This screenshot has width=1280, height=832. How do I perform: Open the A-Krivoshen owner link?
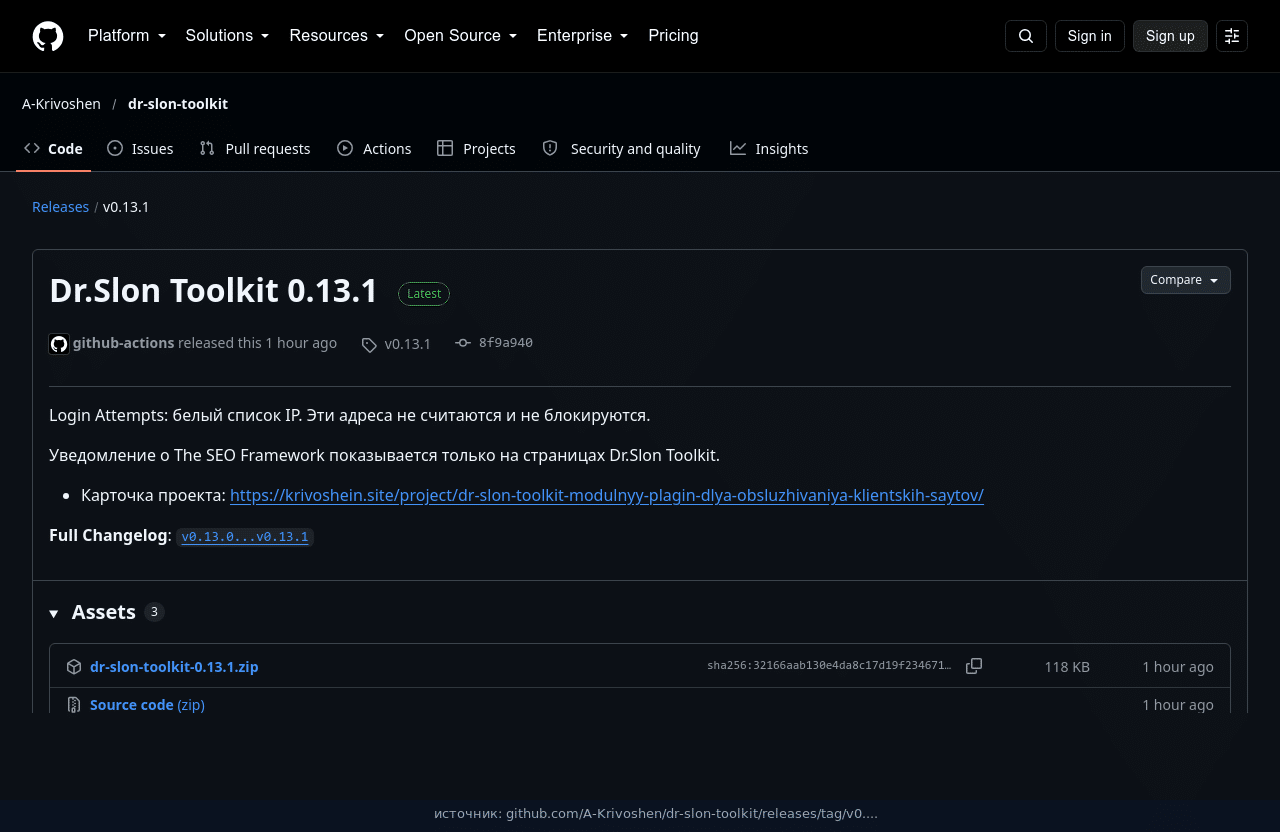point(61,104)
